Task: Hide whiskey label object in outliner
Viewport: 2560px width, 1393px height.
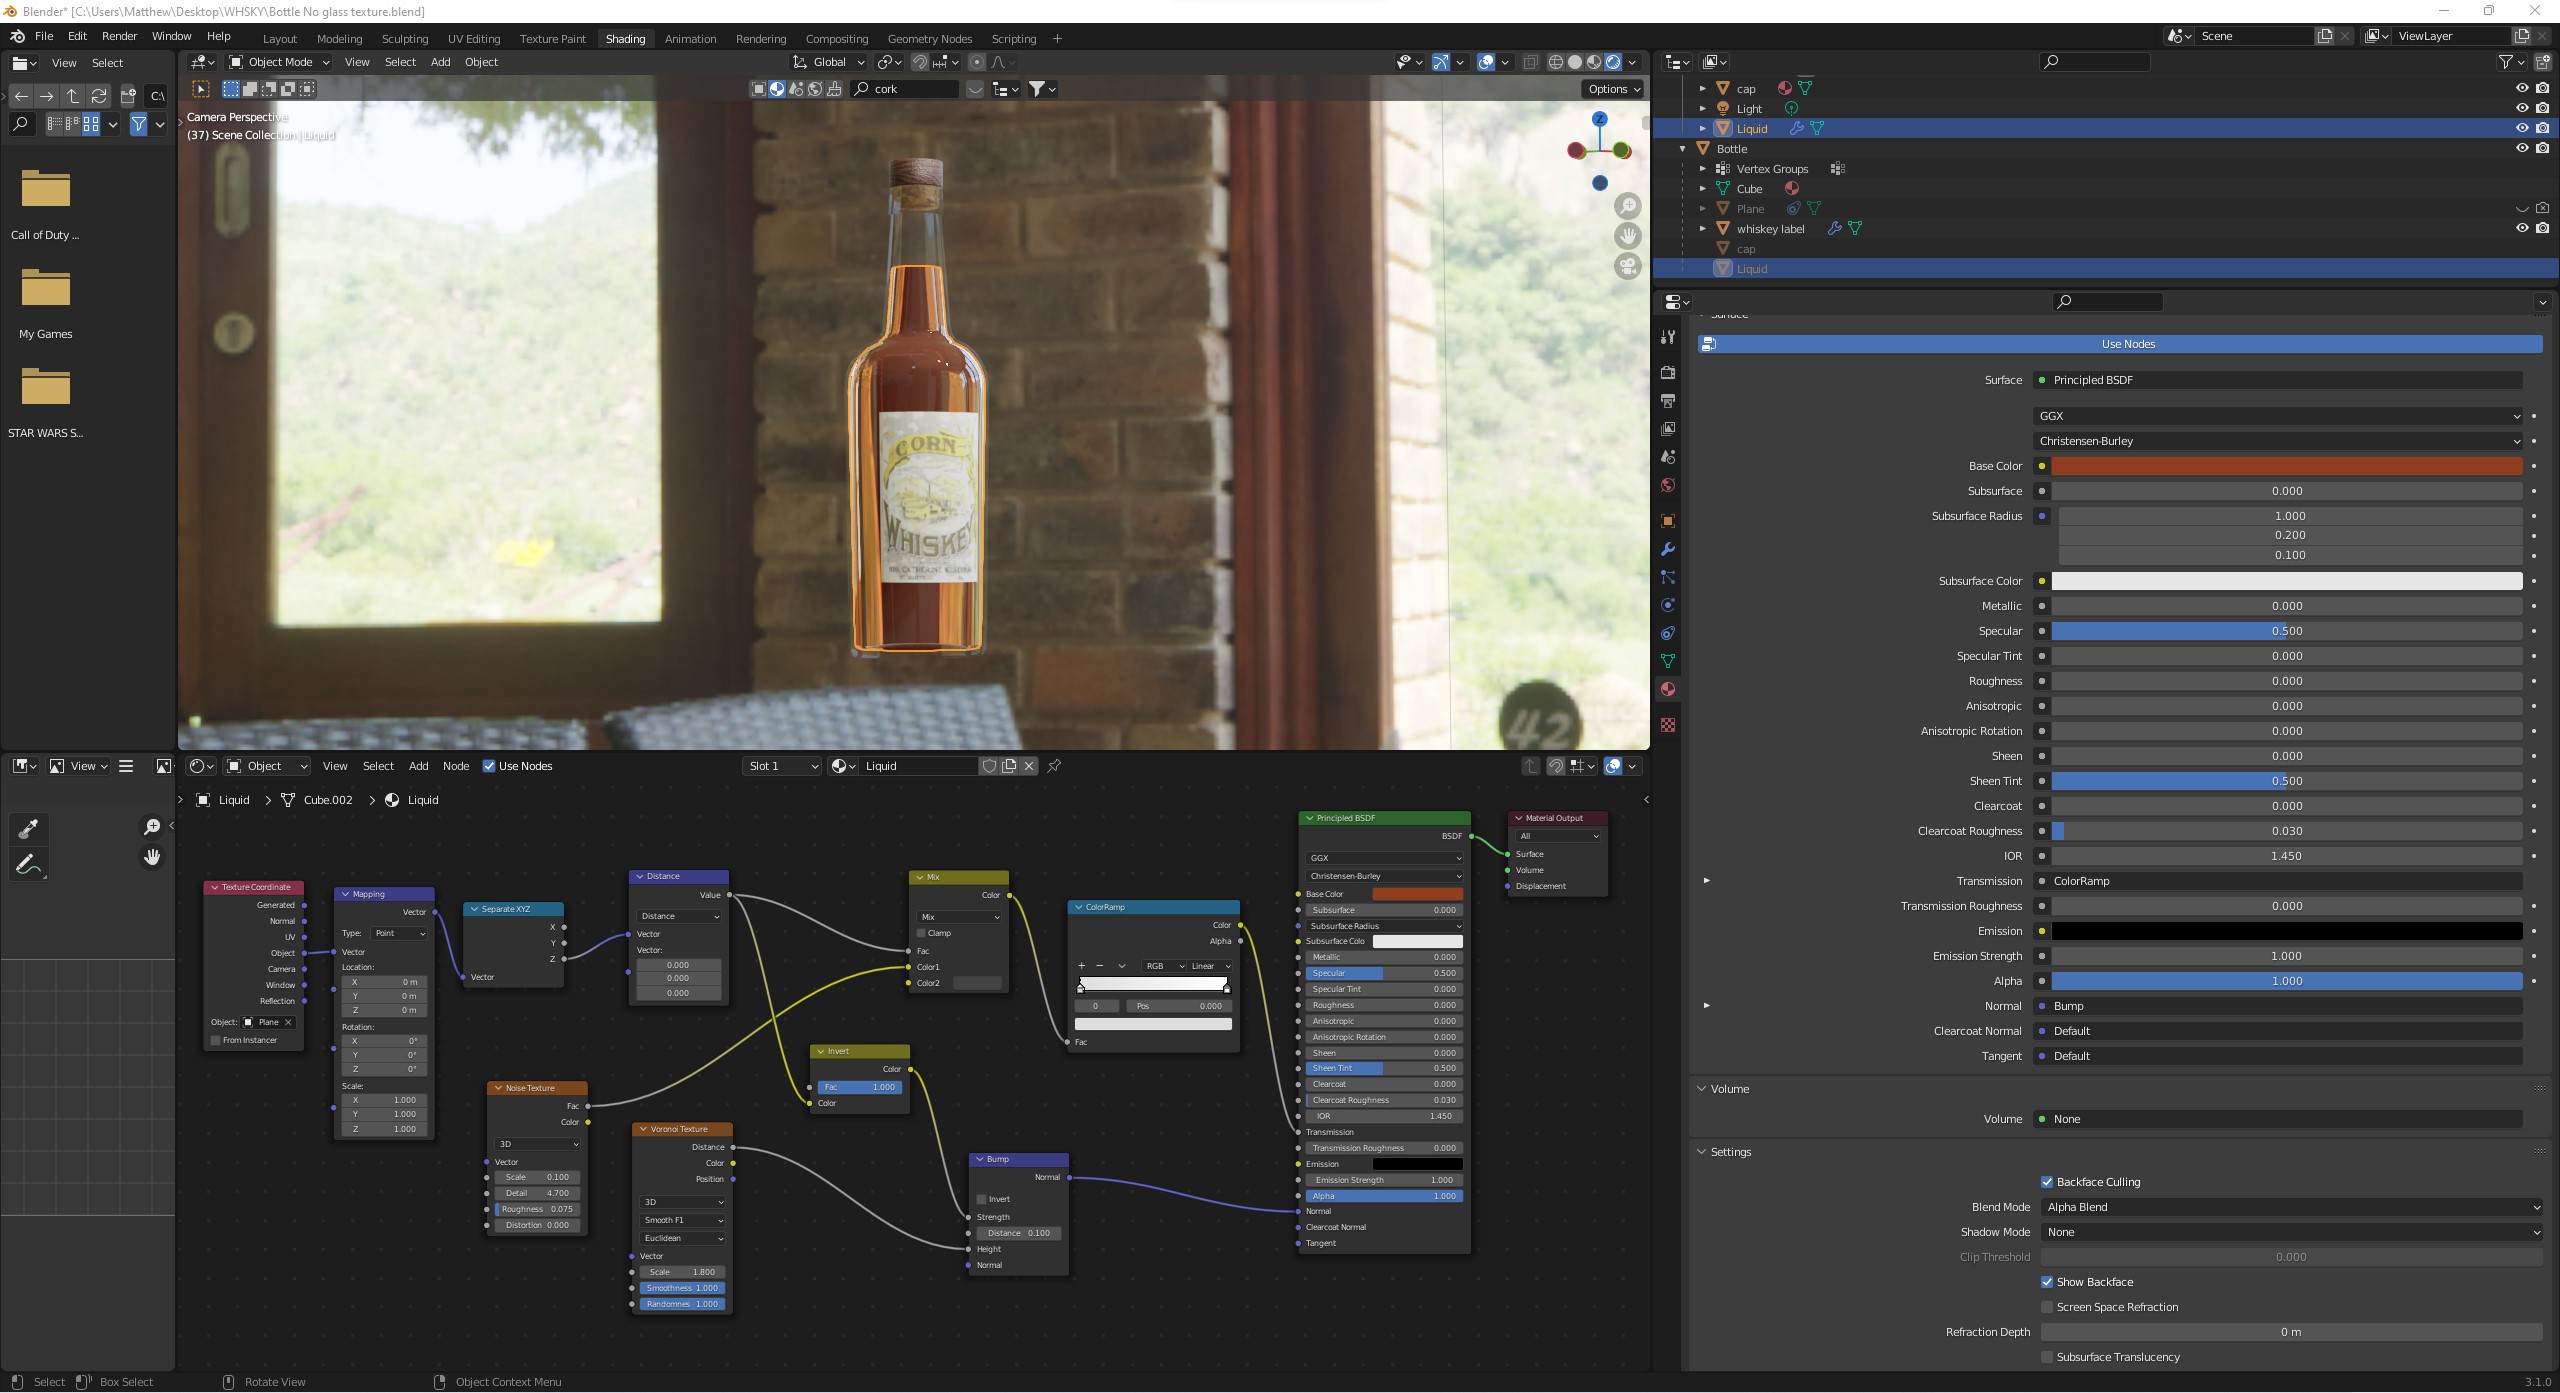Action: [2522, 228]
